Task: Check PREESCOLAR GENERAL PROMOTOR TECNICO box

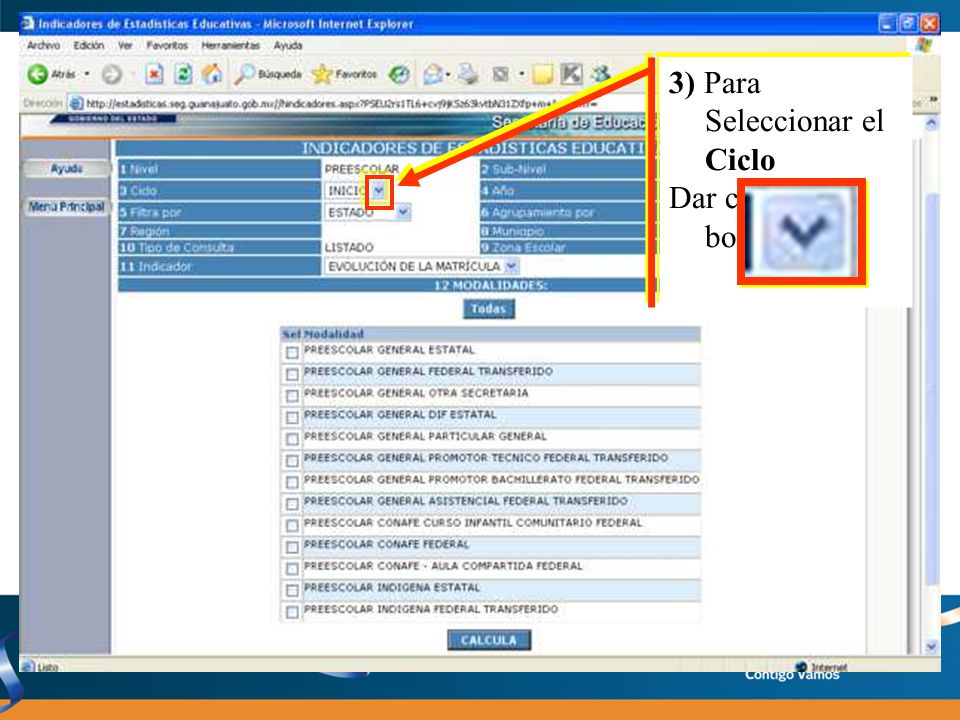Action: [x=292, y=460]
